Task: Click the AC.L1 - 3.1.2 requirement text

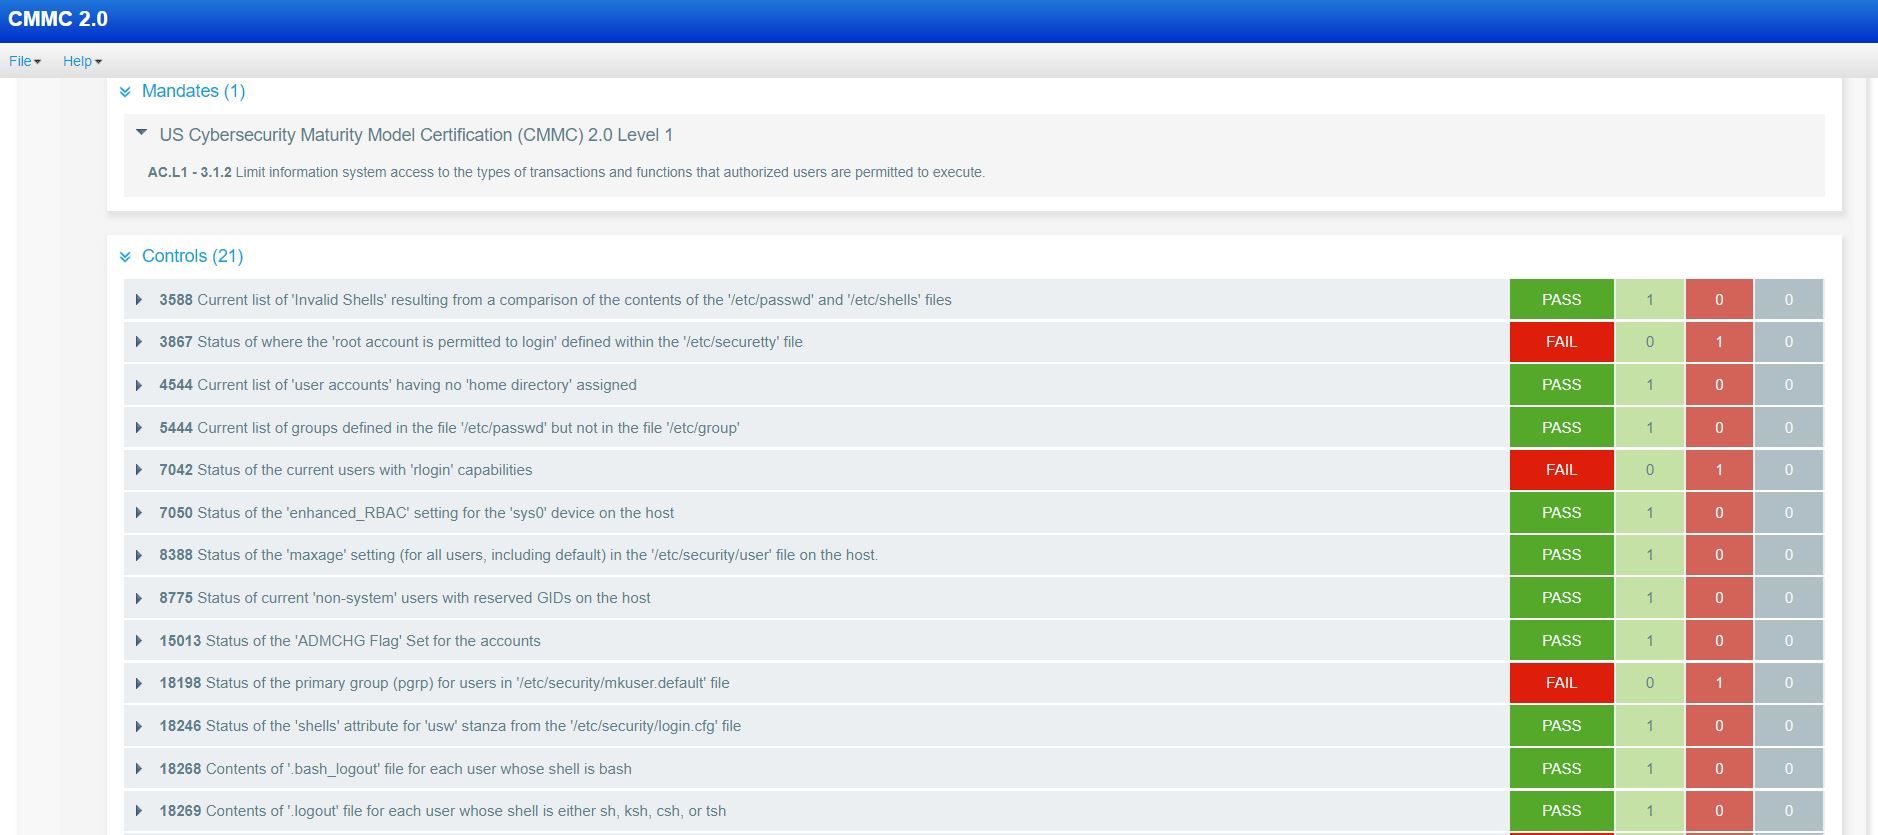Action: (566, 172)
